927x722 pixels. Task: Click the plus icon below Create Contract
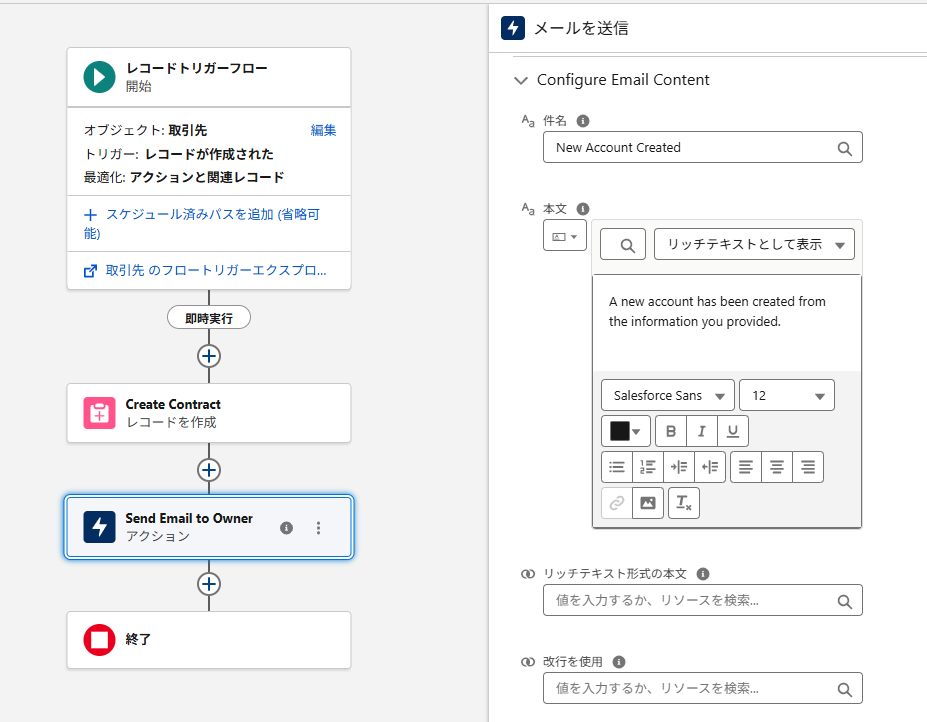click(209, 470)
